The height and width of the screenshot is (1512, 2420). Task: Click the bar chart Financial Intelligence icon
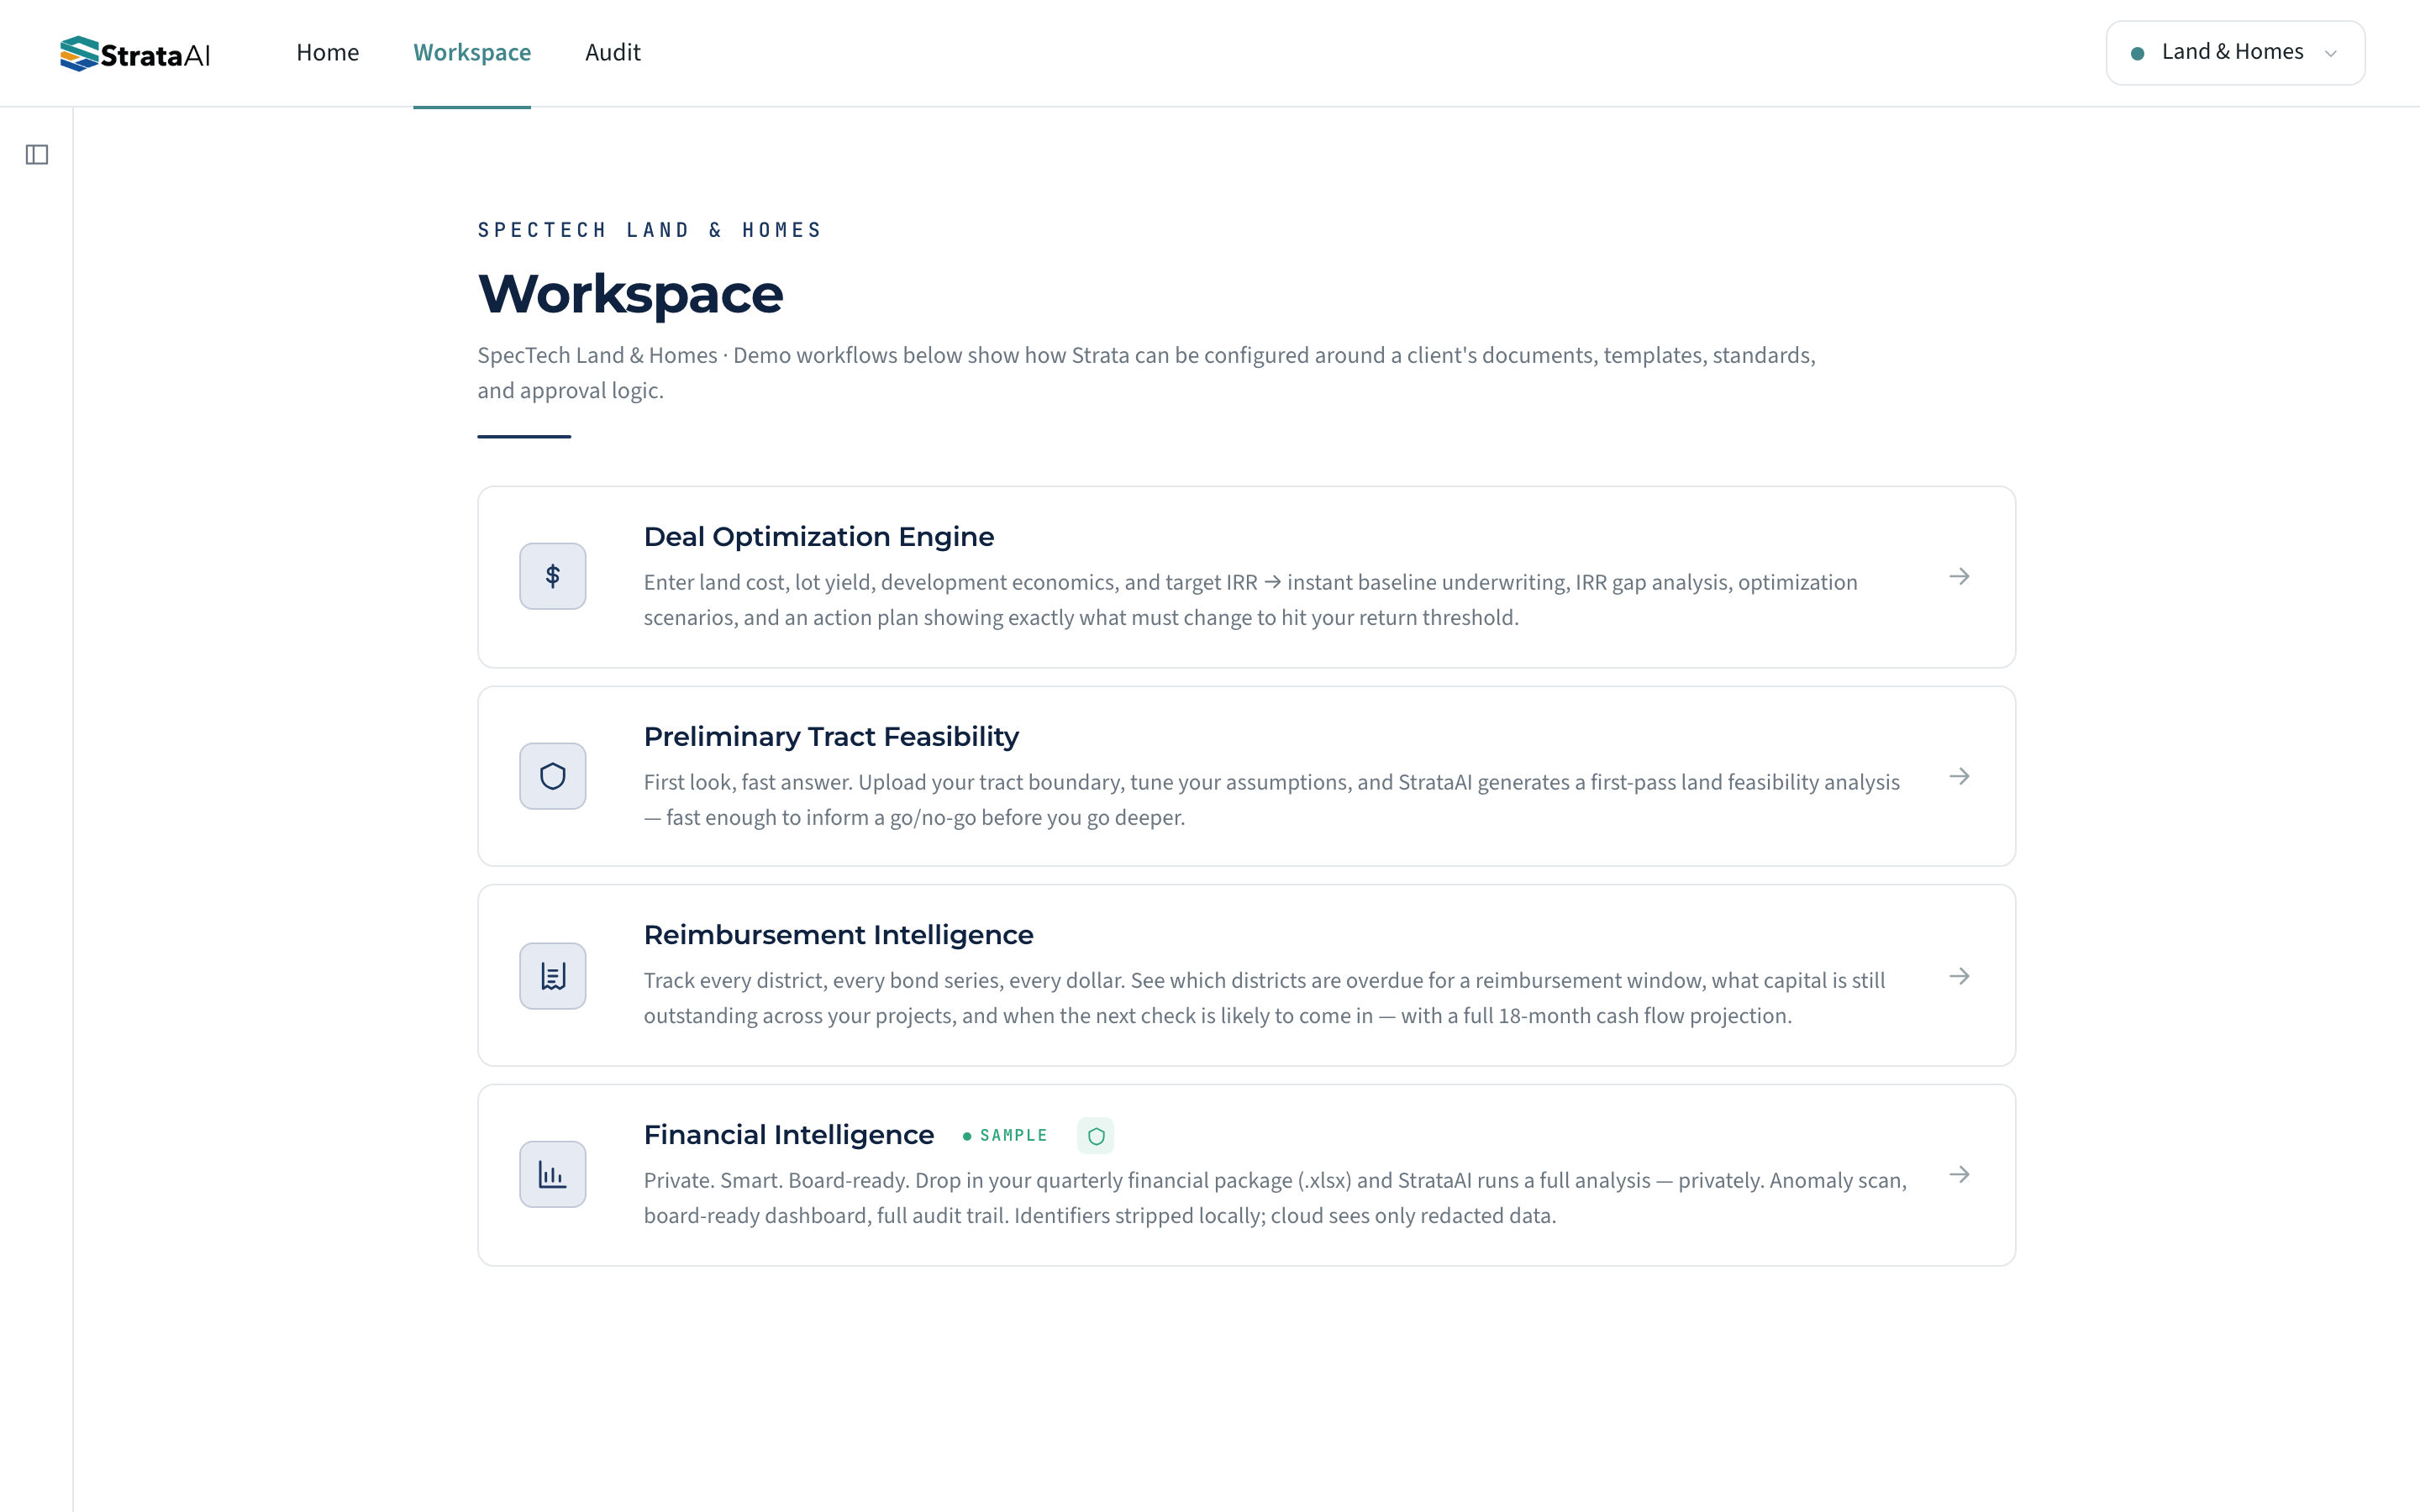[552, 1174]
